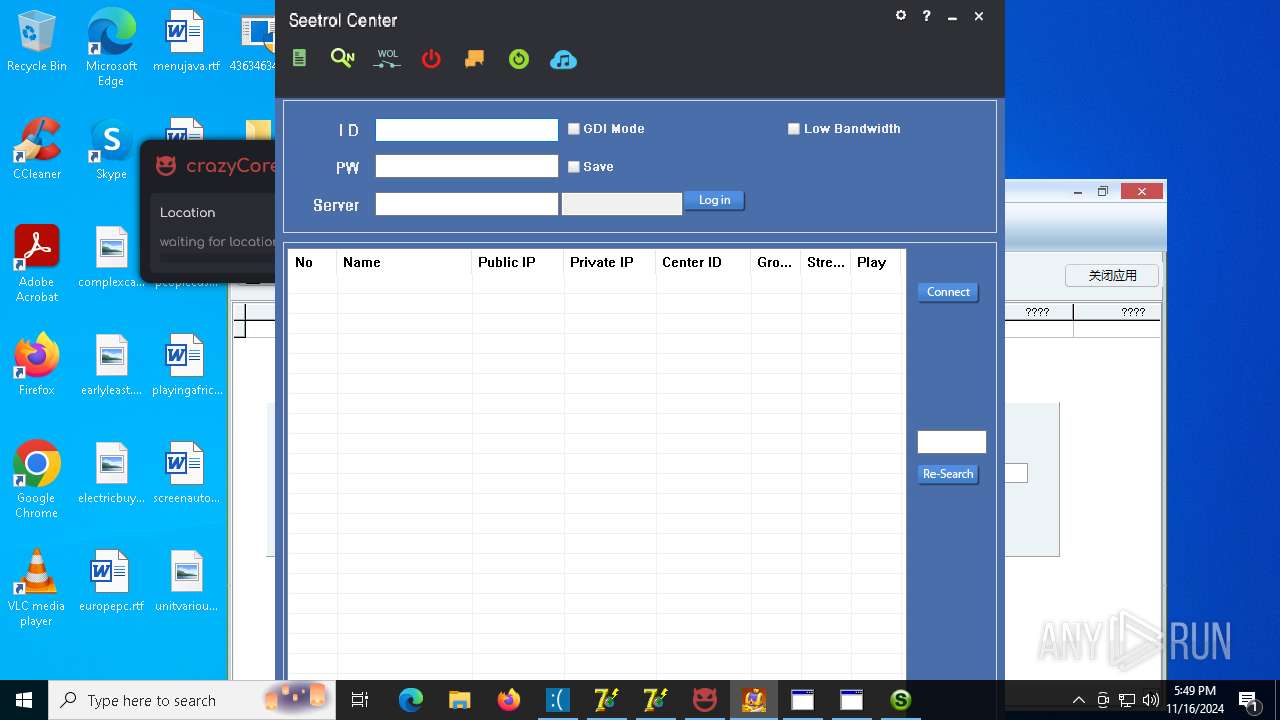This screenshot has height=720, width=1280.
Task: Open menujava.rtf desktop file
Action: point(186,41)
